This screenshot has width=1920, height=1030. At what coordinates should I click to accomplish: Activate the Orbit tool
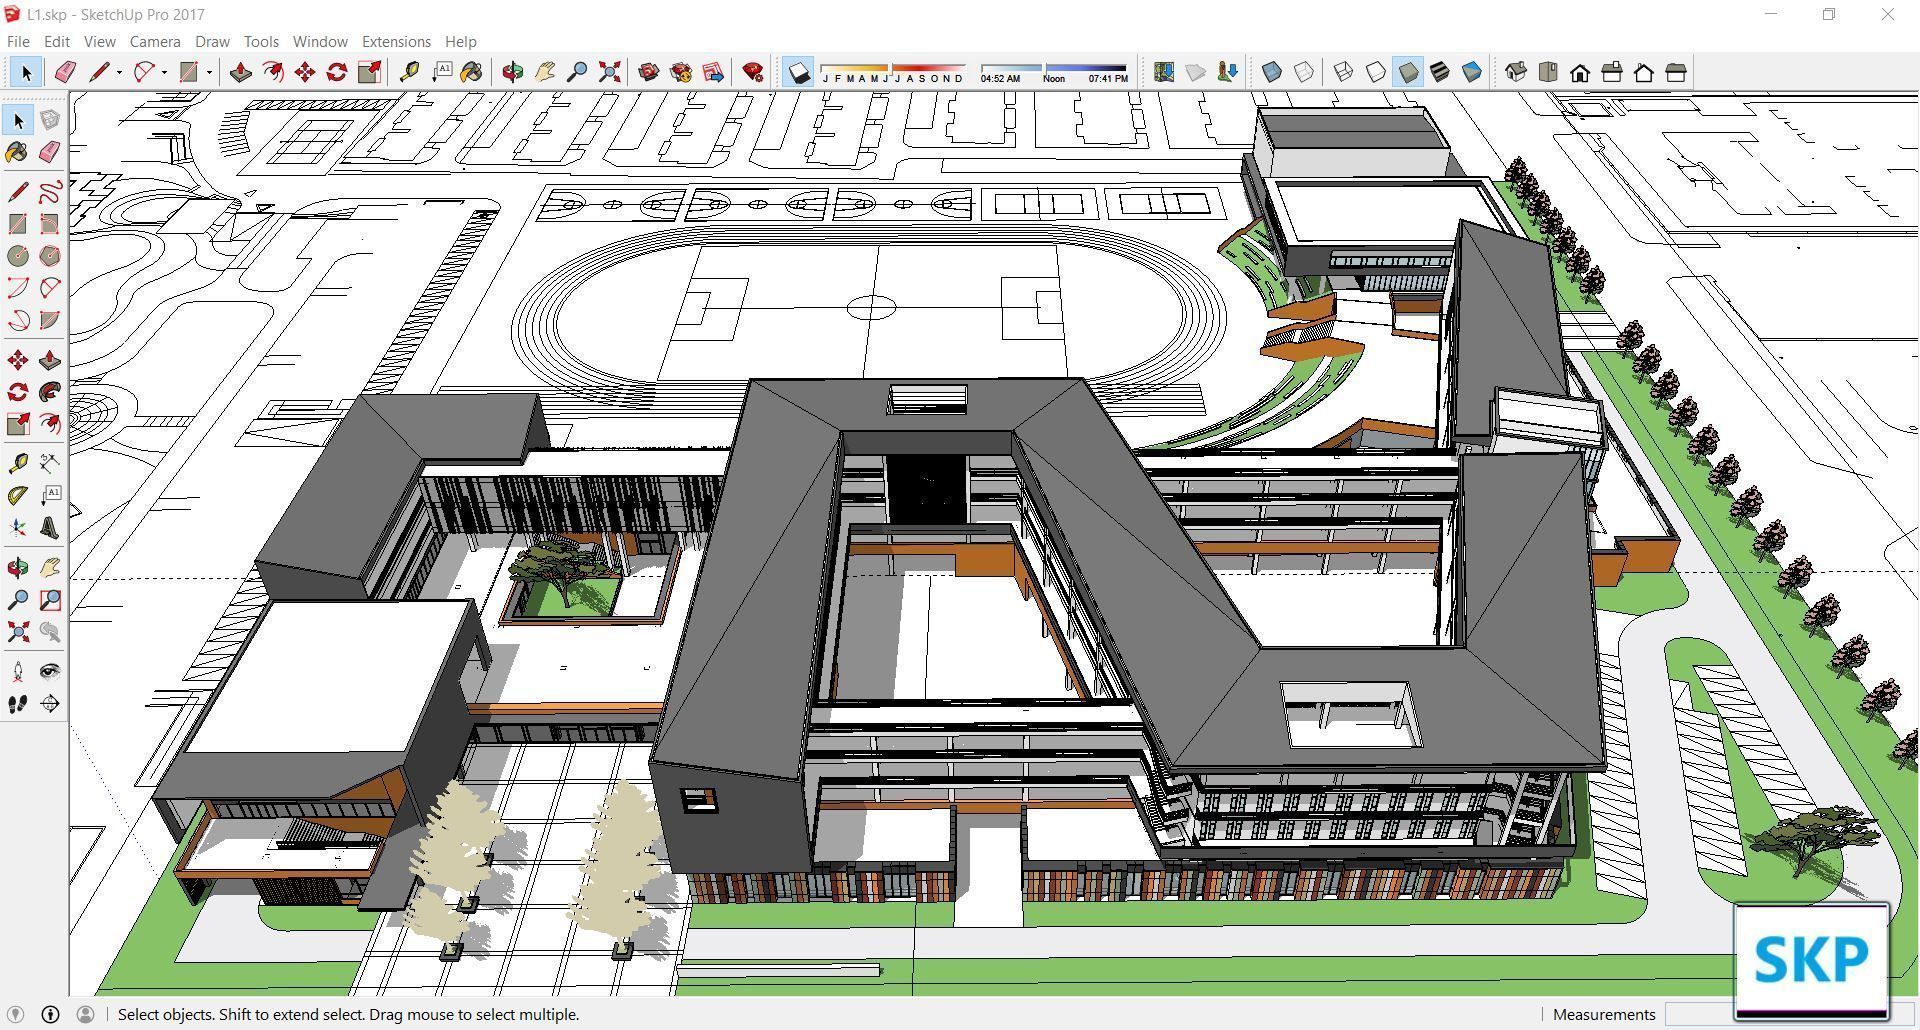pyautogui.click(x=512, y=72)
